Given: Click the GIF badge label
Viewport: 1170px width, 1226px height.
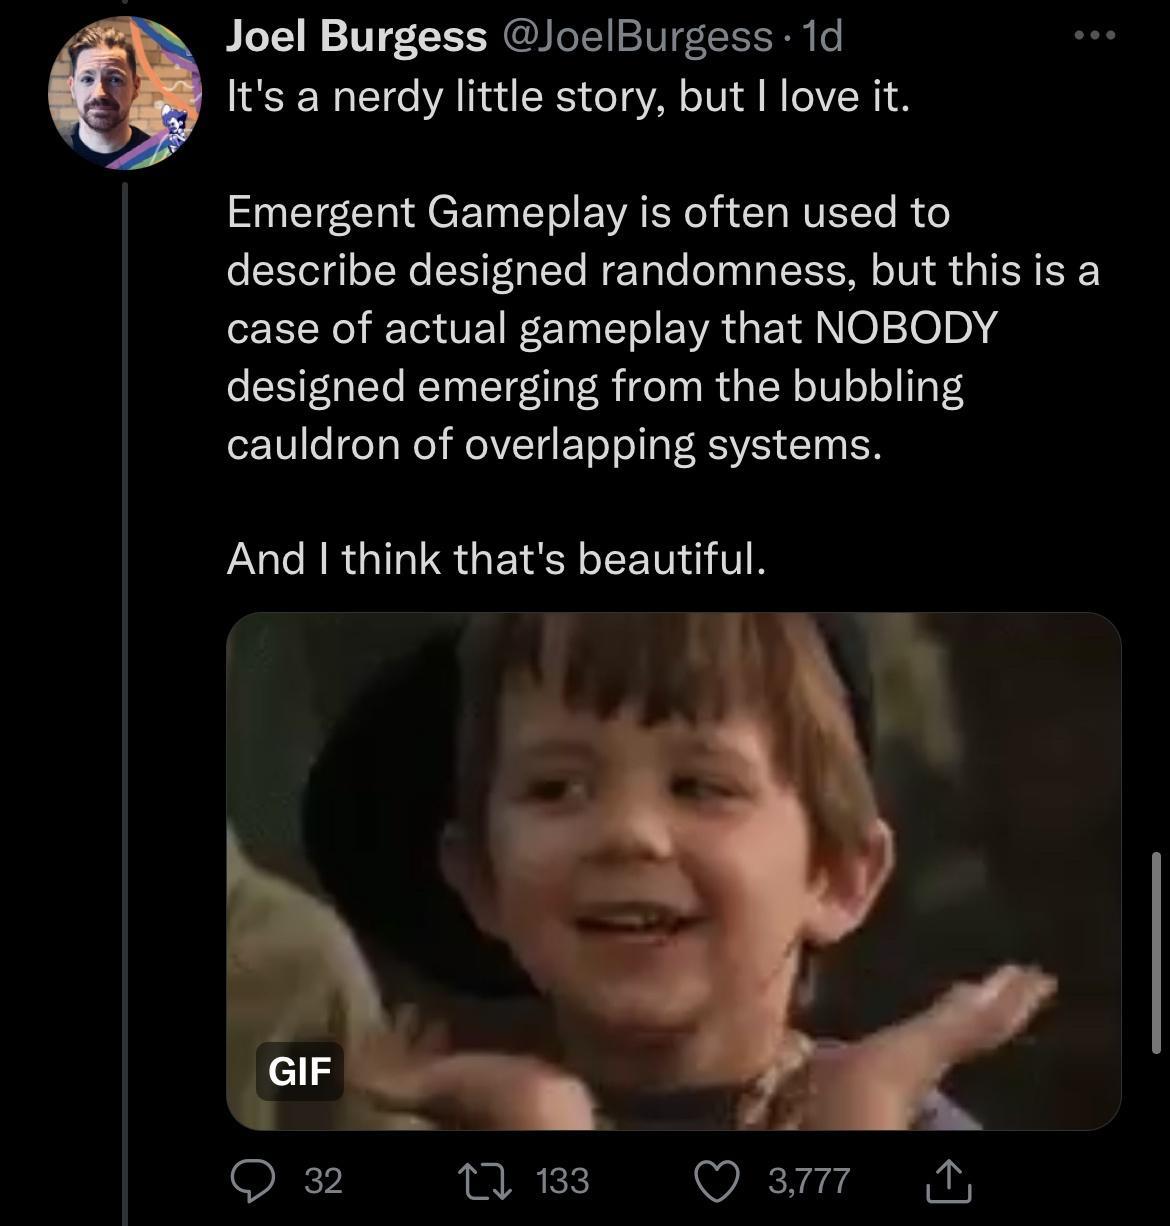Looking at the screenshot, I should [x=300, y=1071].
